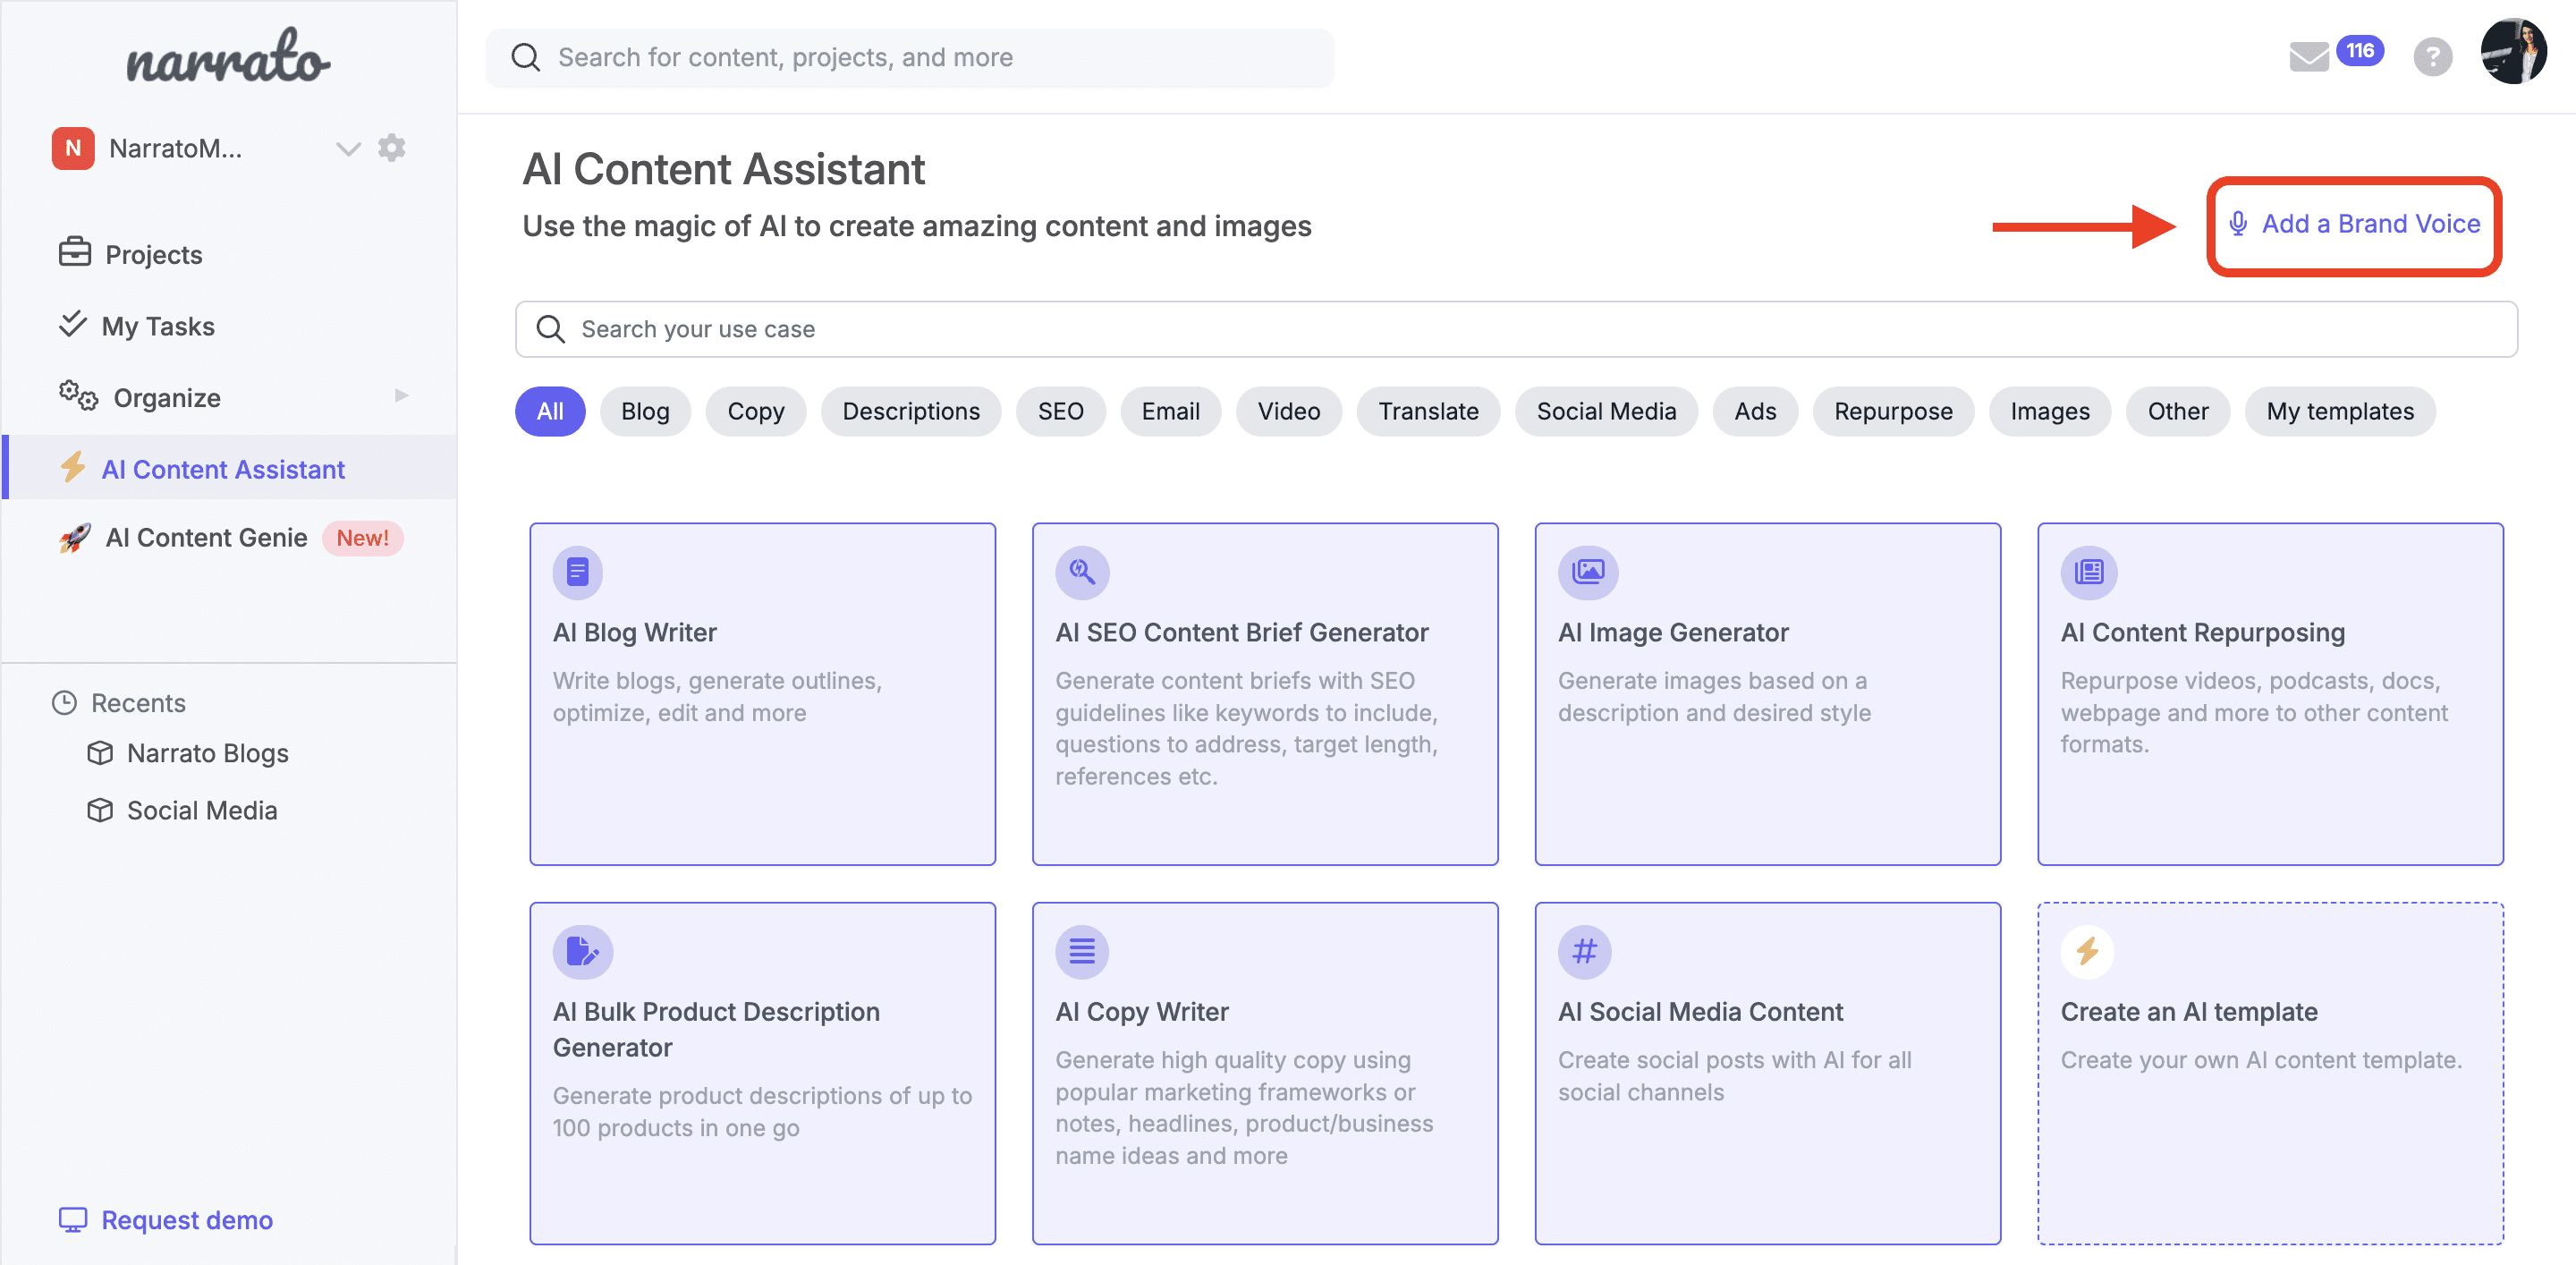Select the Copy filter tab
This screenshot has height=1265, width=2576.
(756, 411)
